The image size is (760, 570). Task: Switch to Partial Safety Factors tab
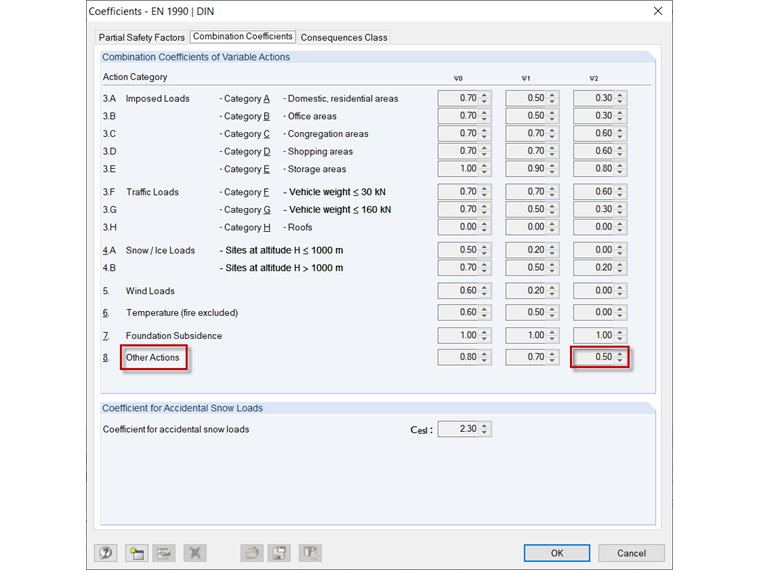[x=142, y=37]
